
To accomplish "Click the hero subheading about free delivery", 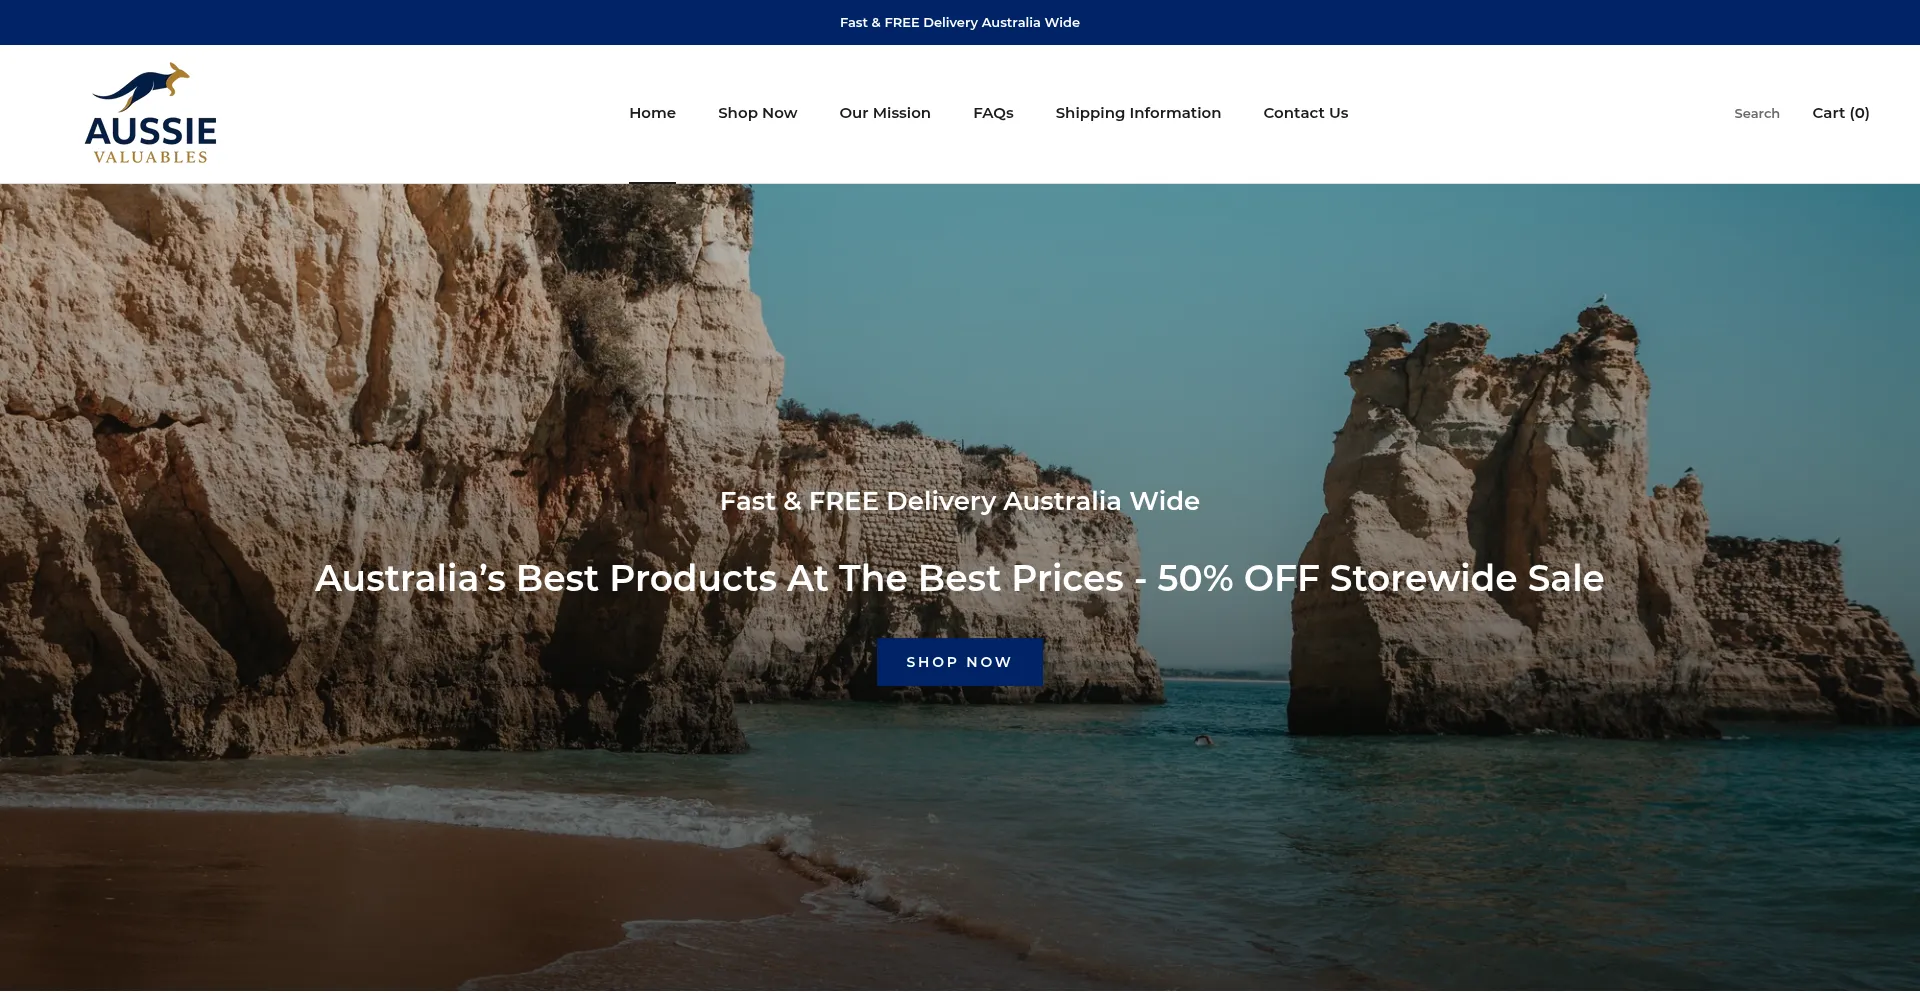I will pyautogui.click(x=959, y=501).
